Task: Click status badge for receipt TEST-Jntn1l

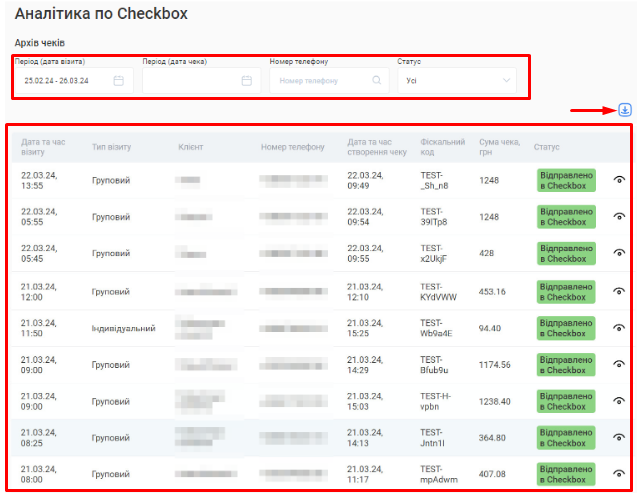Action: tap(566, 437)
